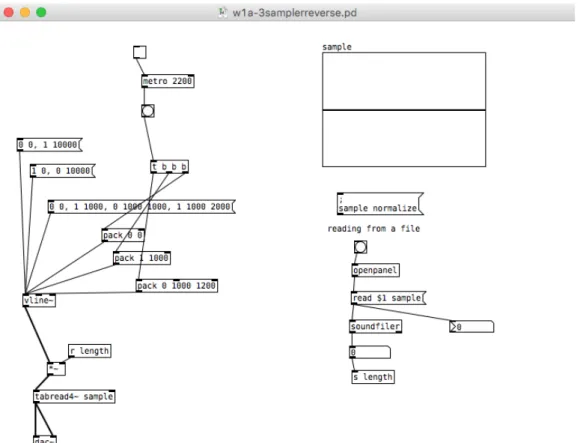Click message box 1 0, 0 10000
Viewport: 580px width, 443px height.
pos(63,171)
